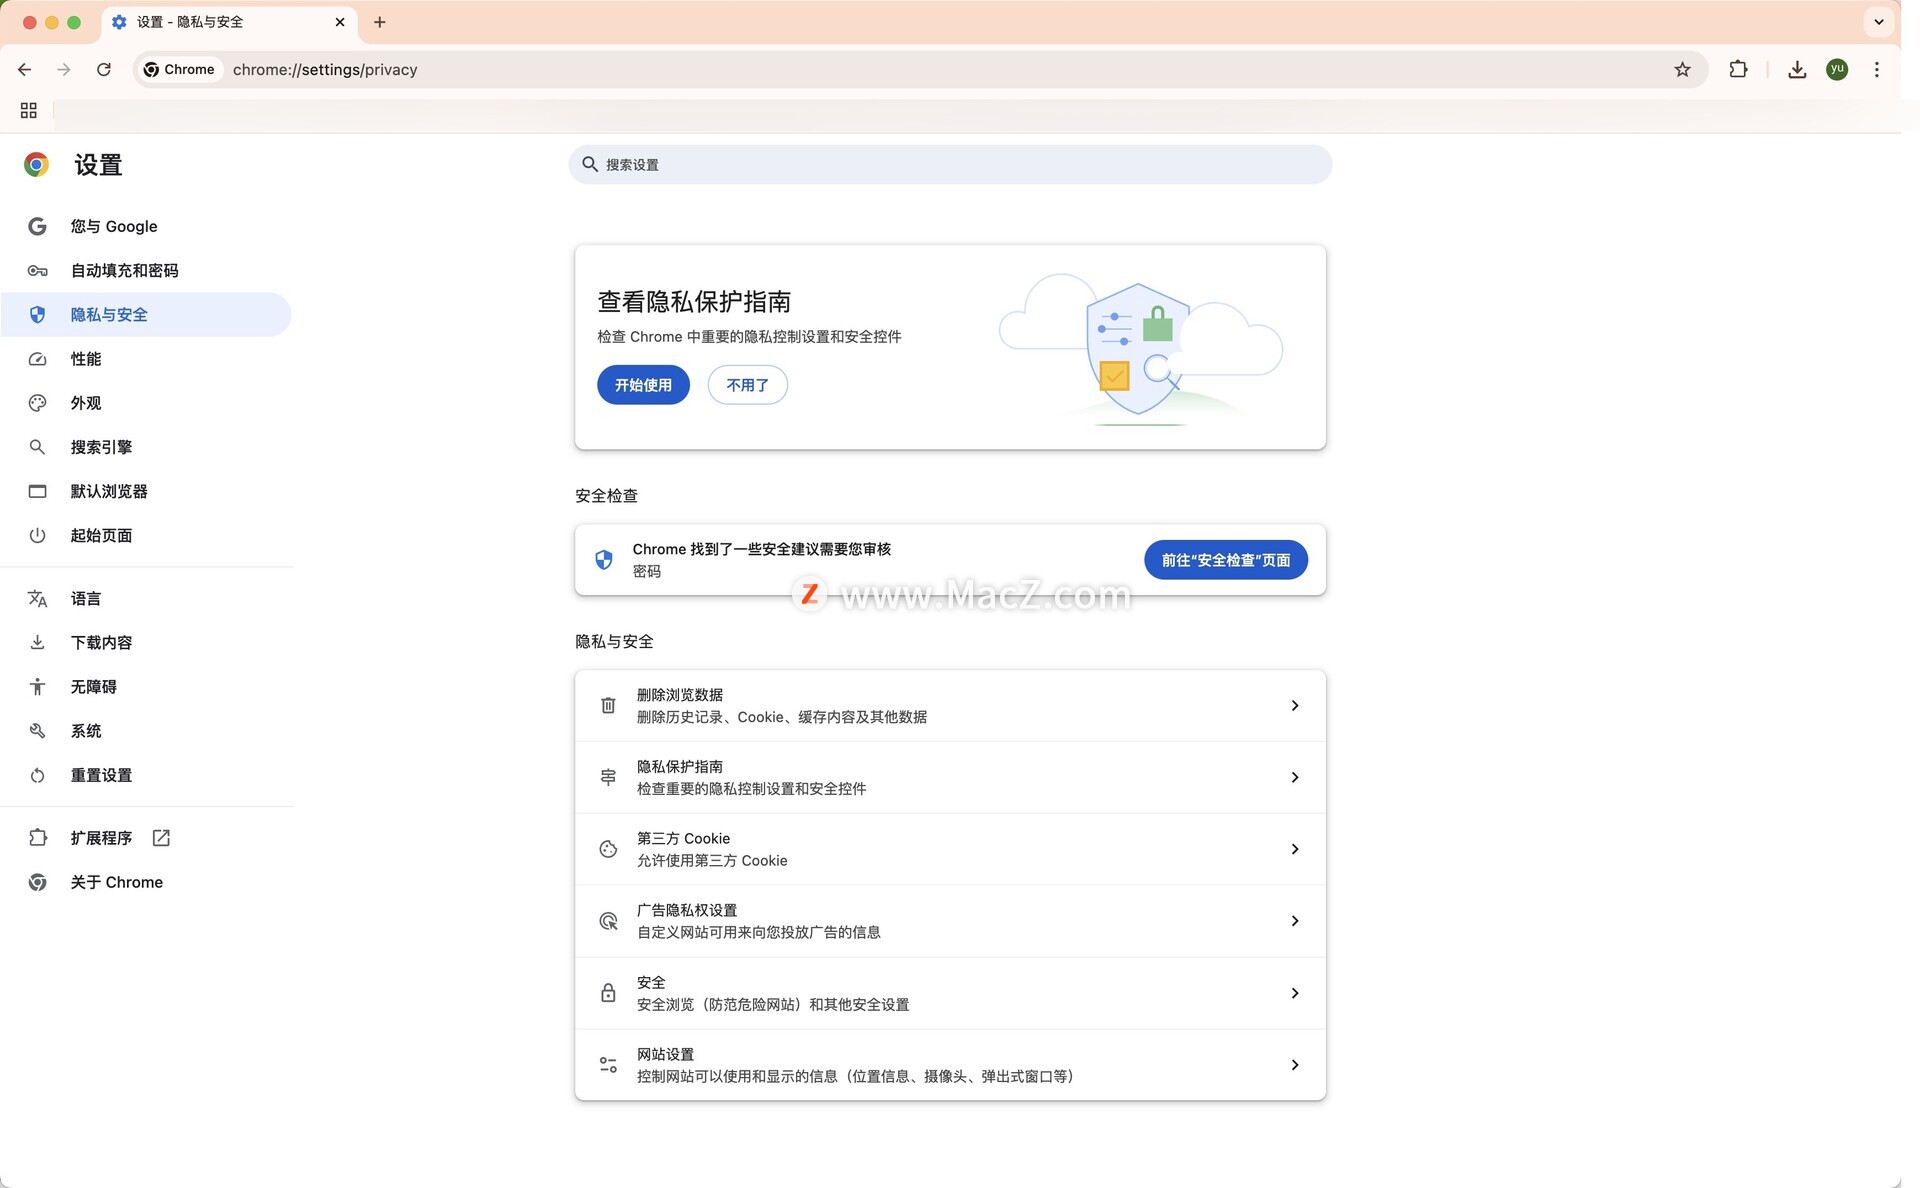Expand the 网站设置 row chevron

1294,1065
